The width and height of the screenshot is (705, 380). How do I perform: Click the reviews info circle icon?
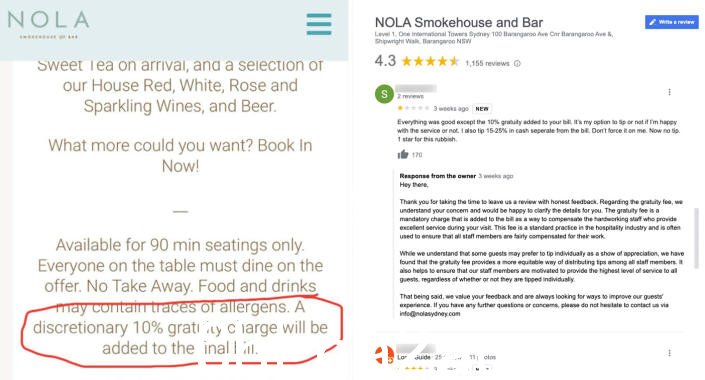tap(517, 63)
